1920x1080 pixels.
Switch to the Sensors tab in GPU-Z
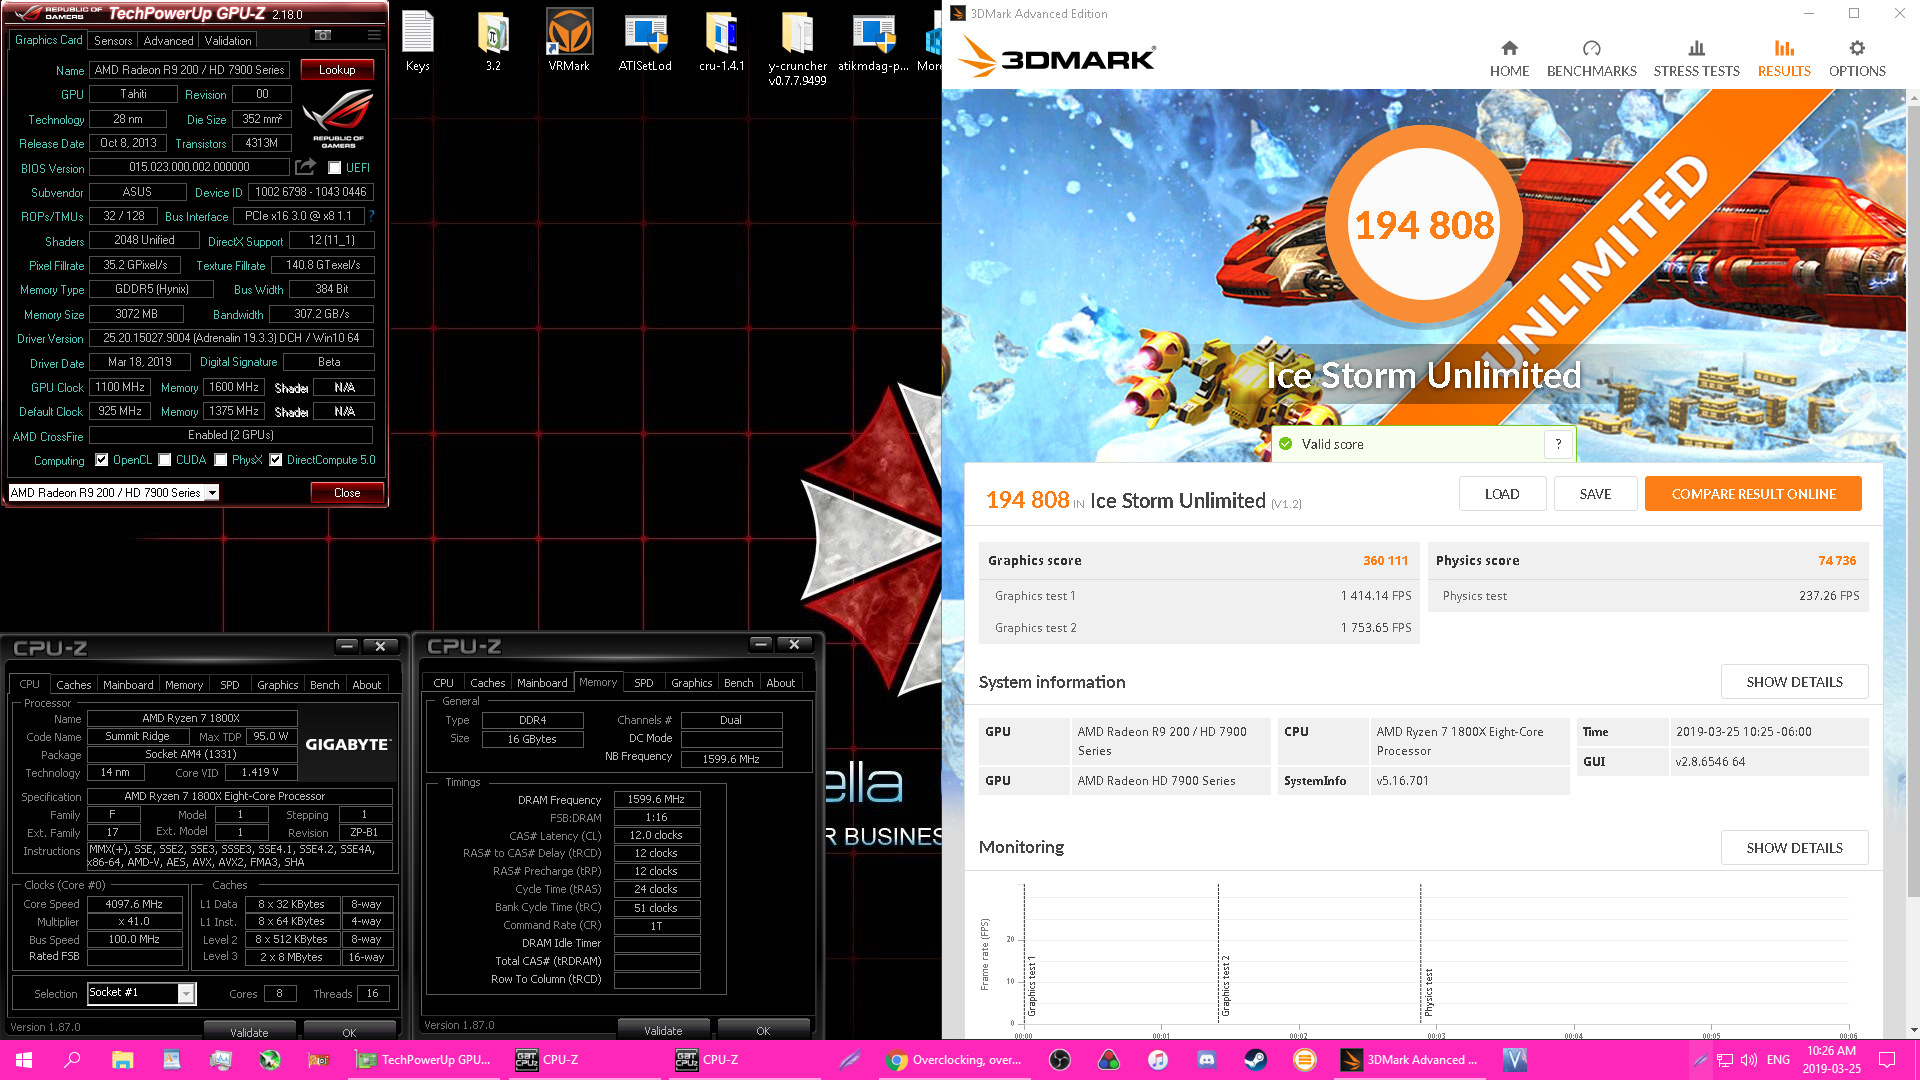pos(113,41)
